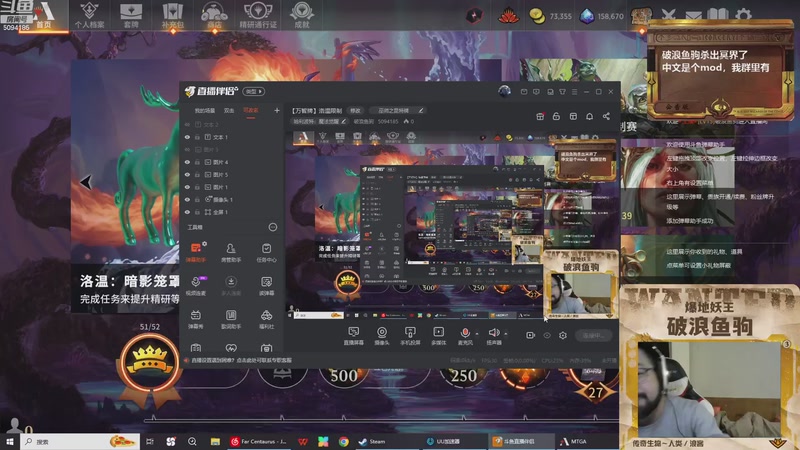This screenshot has height=450, width=800.
Task: Toggle visibility of layer 图片 5
Action: pos(187,174)
